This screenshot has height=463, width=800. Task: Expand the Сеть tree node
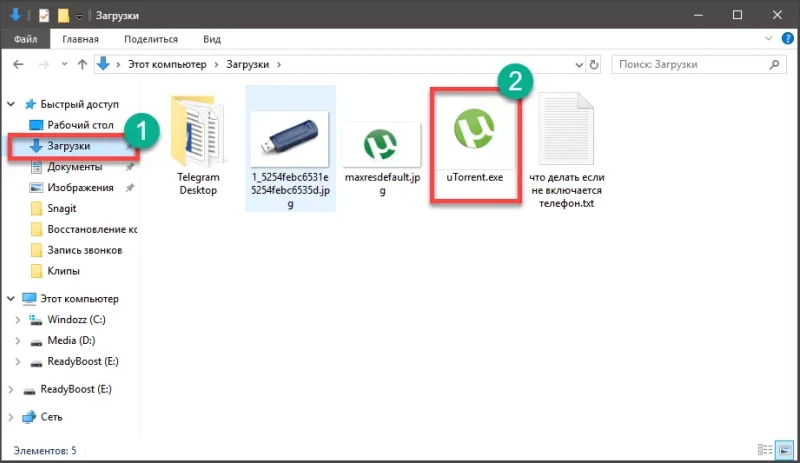pyautogui.click(x=10, y=416)
